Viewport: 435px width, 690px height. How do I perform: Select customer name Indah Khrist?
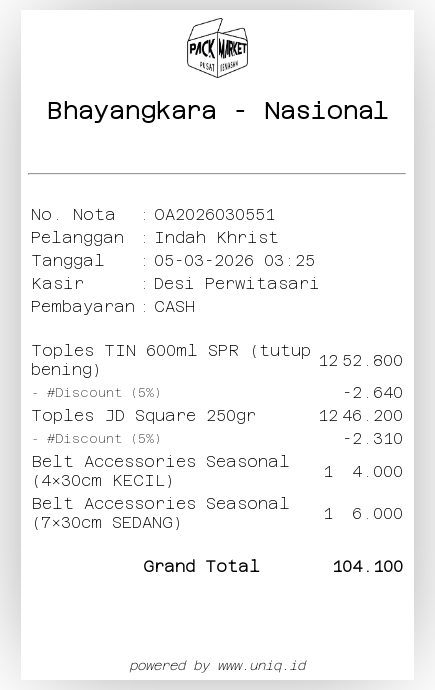click(x=216, y=238)
